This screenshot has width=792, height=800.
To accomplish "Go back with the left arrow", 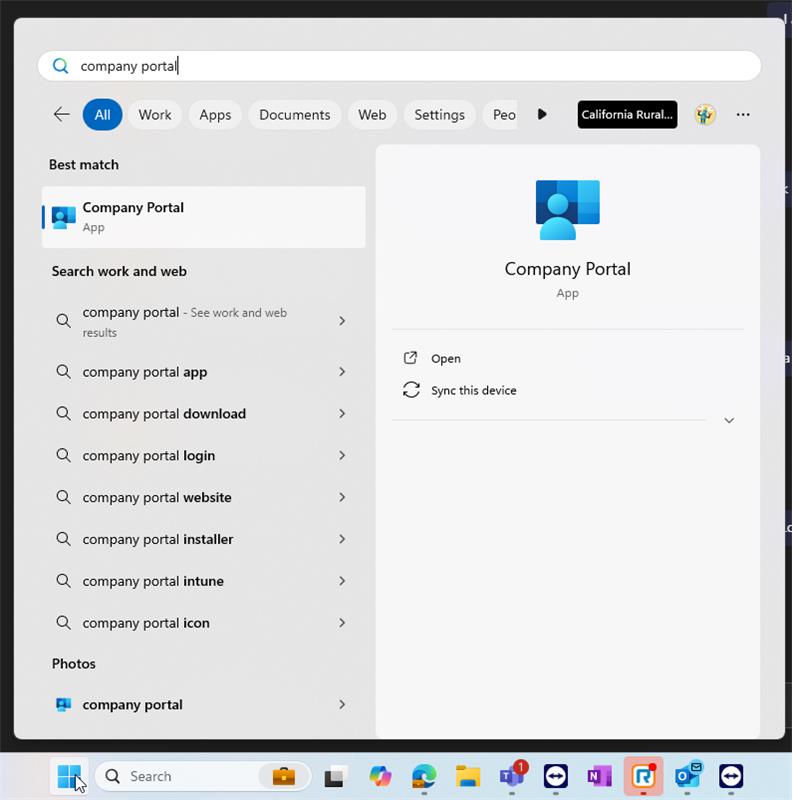I will (62, 114).
